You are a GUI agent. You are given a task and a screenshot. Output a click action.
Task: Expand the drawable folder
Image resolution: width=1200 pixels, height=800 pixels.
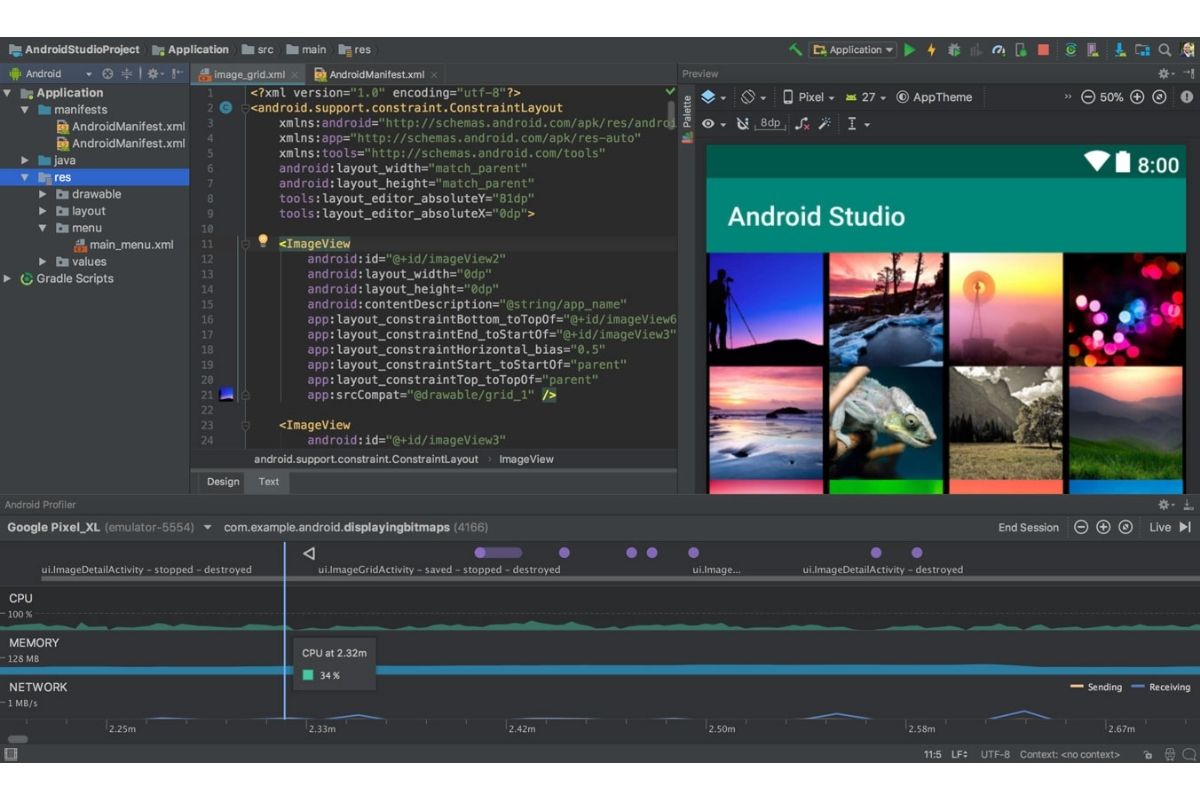point(42,194)
